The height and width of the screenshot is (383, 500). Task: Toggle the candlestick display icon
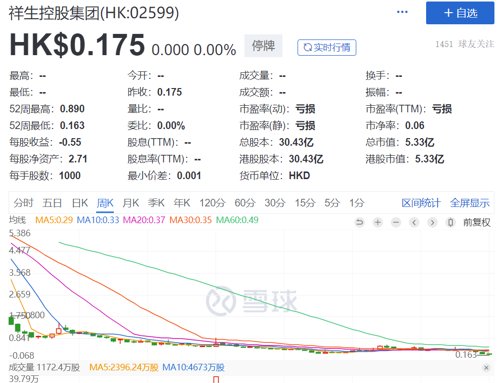450,222
